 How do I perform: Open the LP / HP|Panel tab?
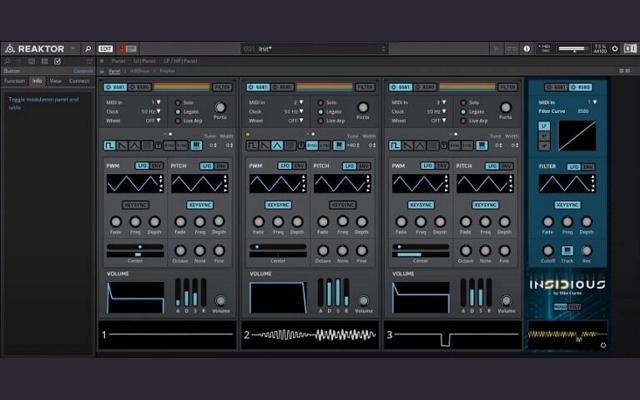pyautogui.click(x=180, y=61)
